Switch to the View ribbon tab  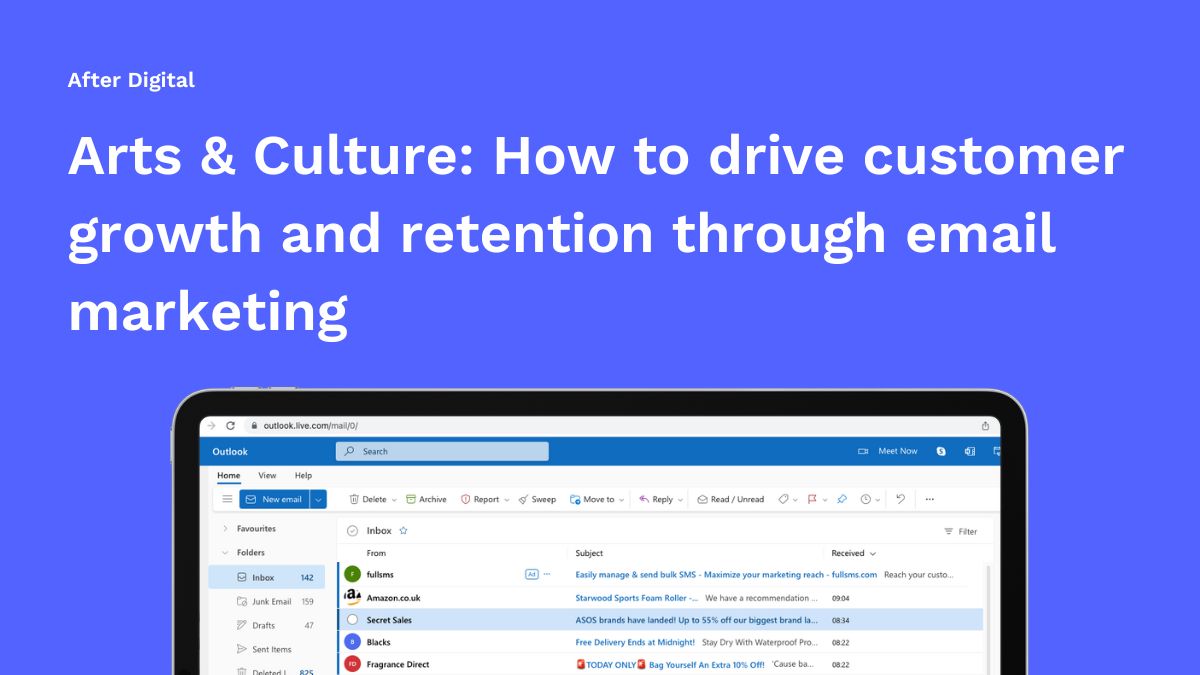coord(267,476)
